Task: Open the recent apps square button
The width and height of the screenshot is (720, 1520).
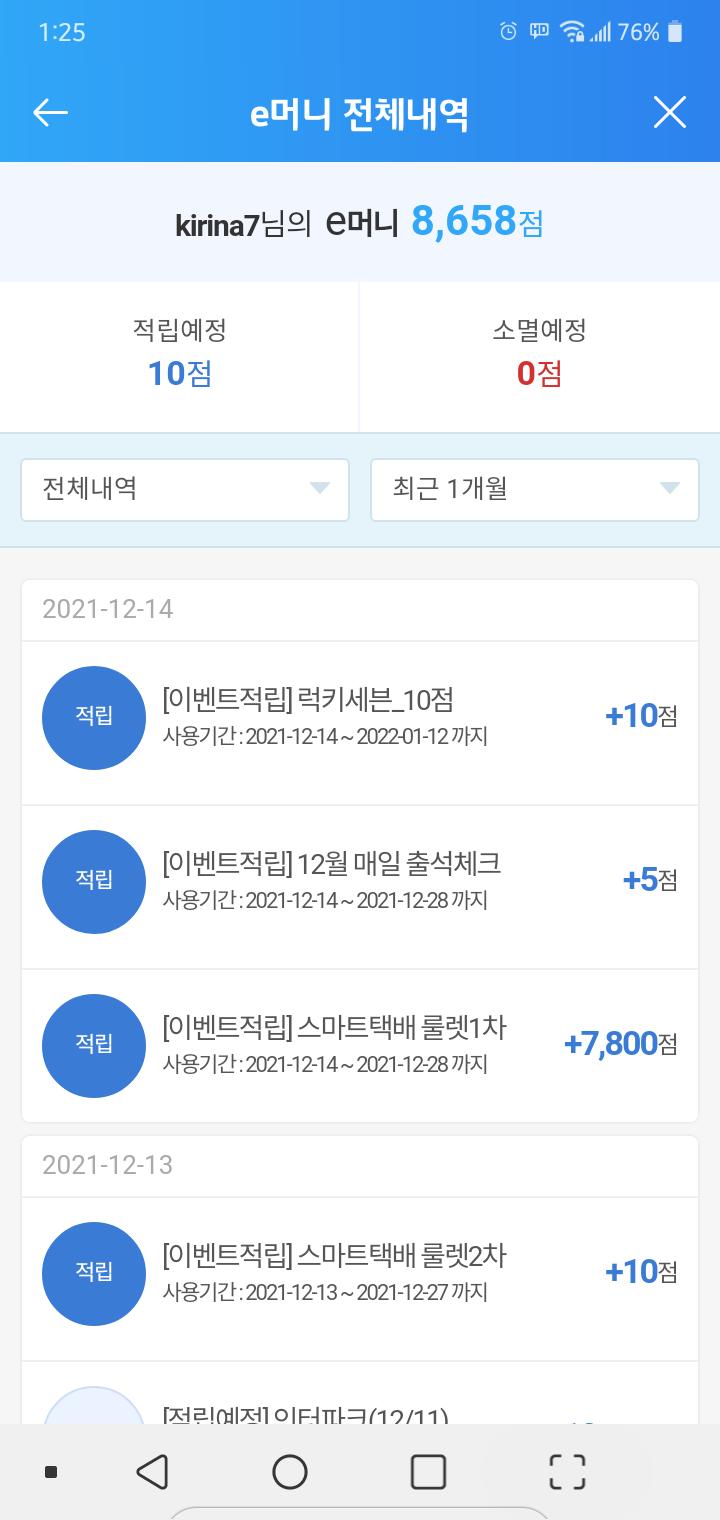Action: tap(428, 1471)
